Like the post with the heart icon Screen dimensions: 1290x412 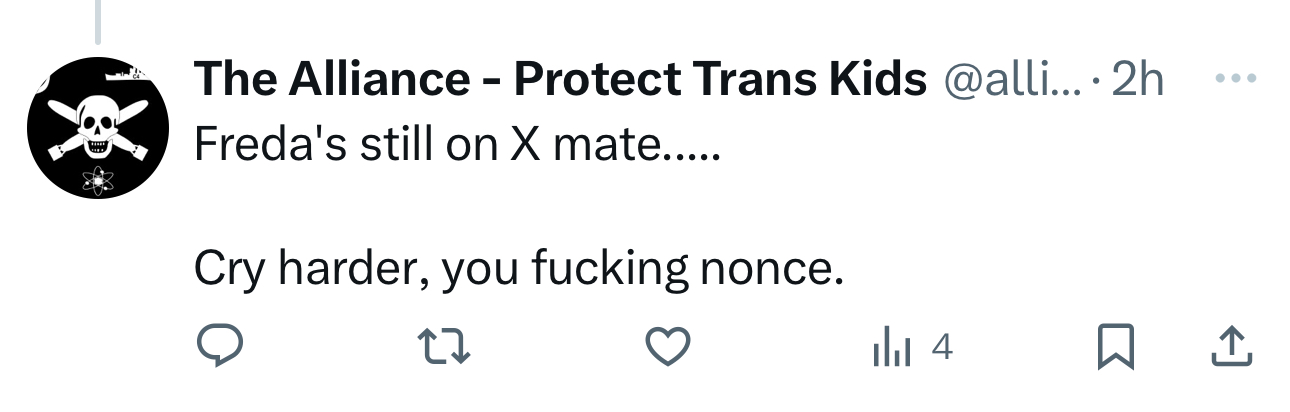pos(667,346)
